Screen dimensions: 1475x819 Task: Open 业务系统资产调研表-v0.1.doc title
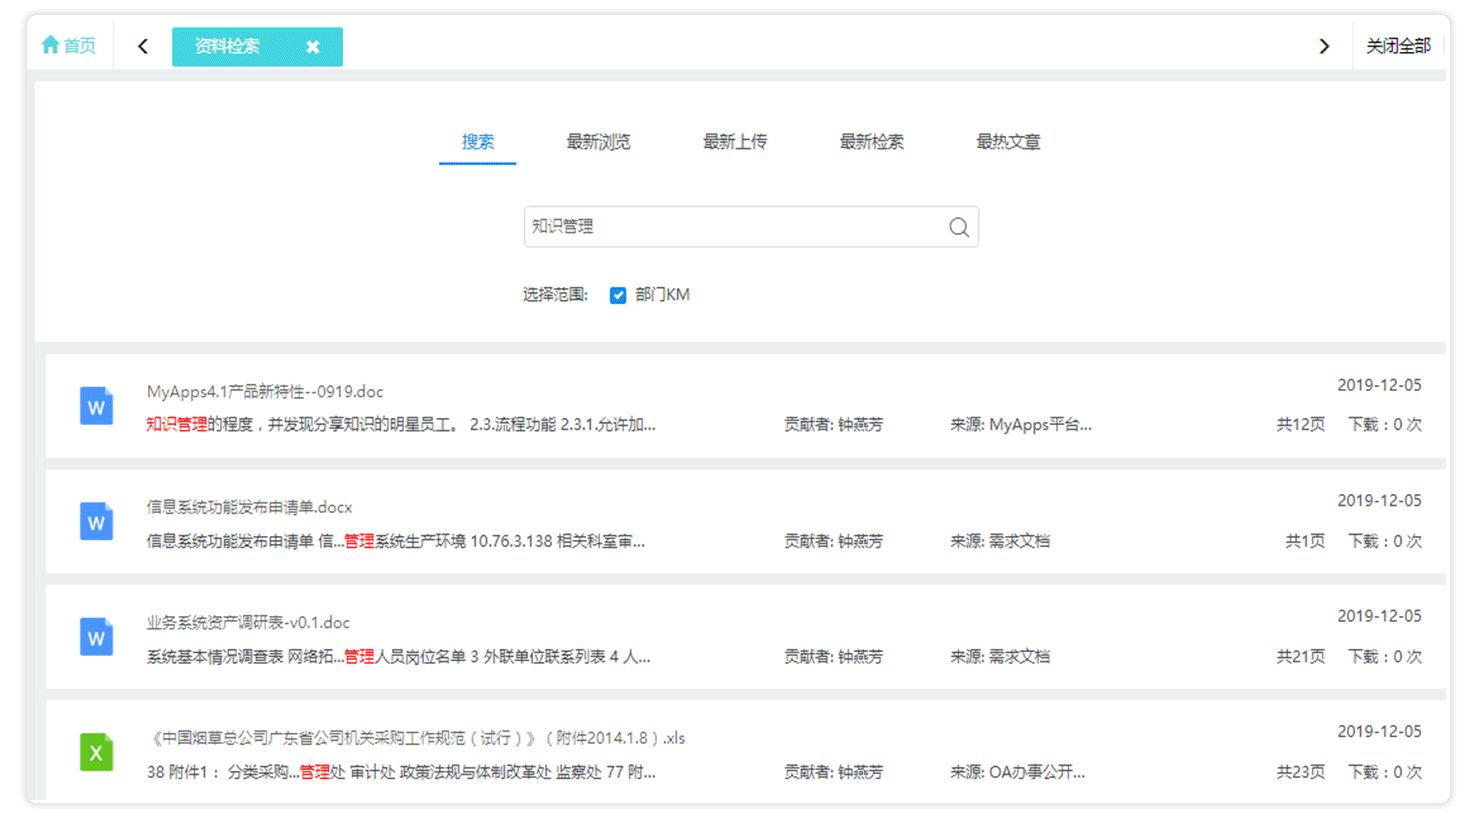(248, 622)
